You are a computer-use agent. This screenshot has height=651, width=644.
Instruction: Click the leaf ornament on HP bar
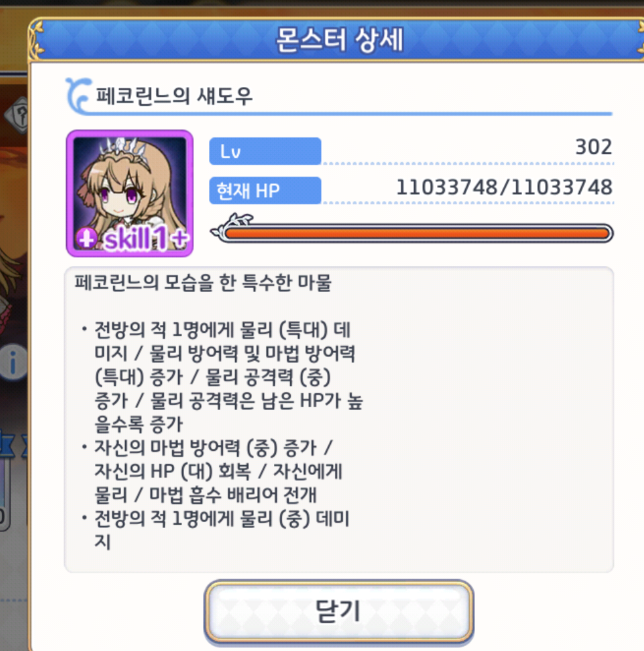pos(232,225)
